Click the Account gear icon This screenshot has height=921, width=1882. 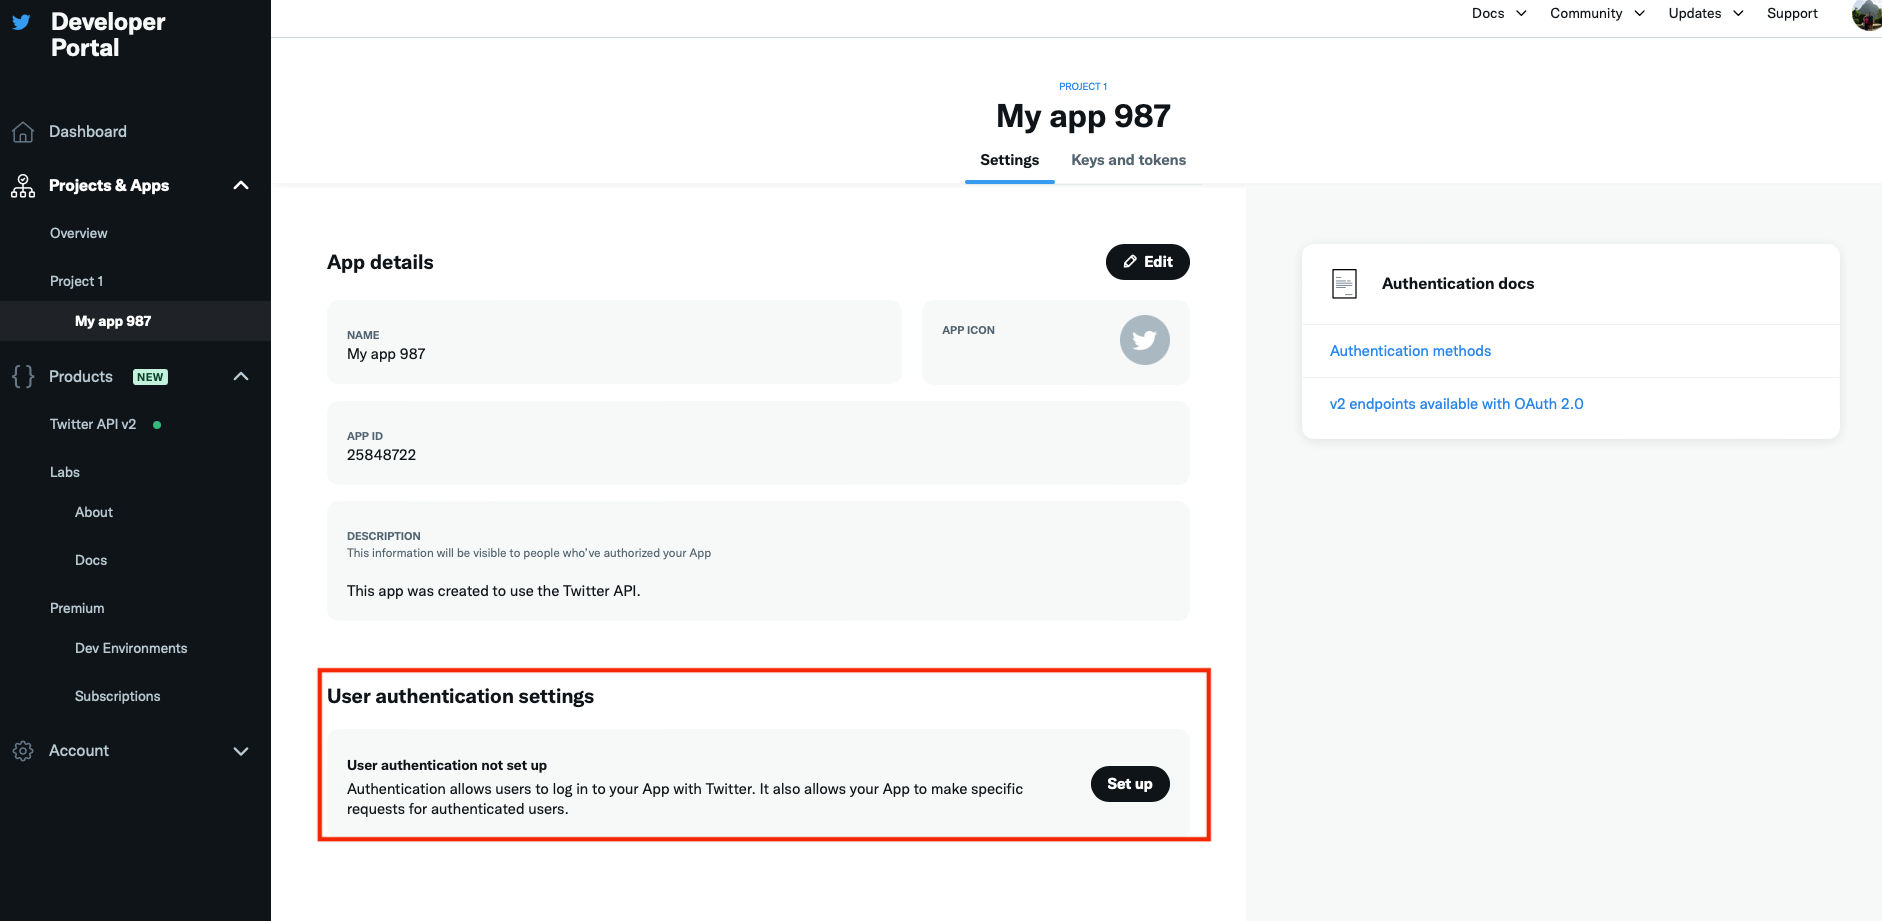tap(23, 751)
